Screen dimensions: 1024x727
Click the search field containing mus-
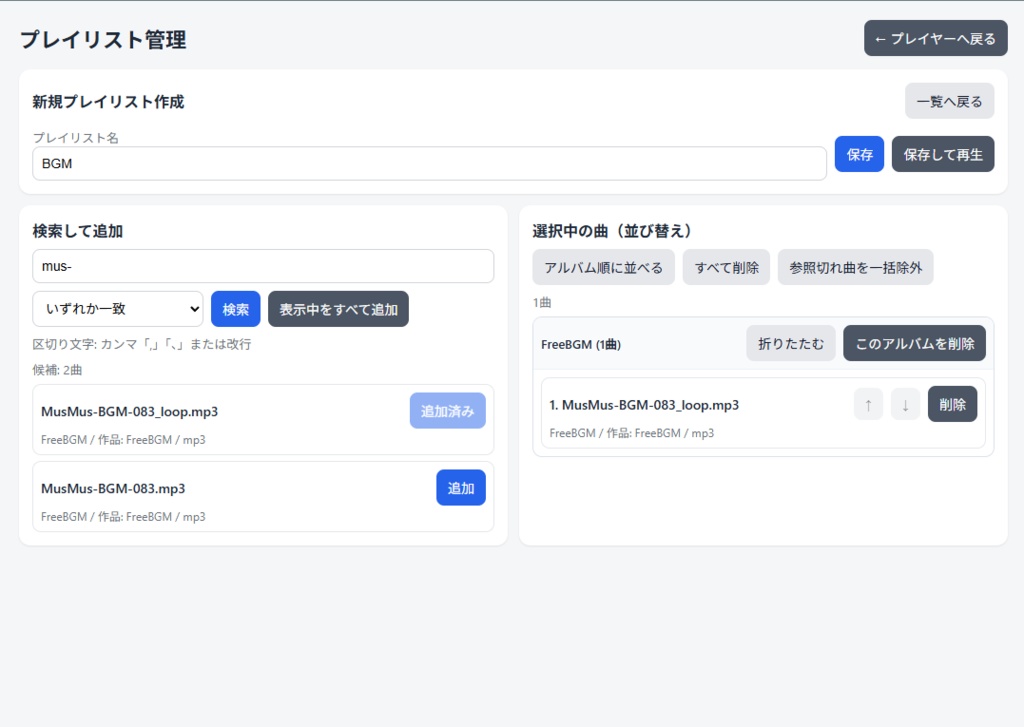coord(262,266)
